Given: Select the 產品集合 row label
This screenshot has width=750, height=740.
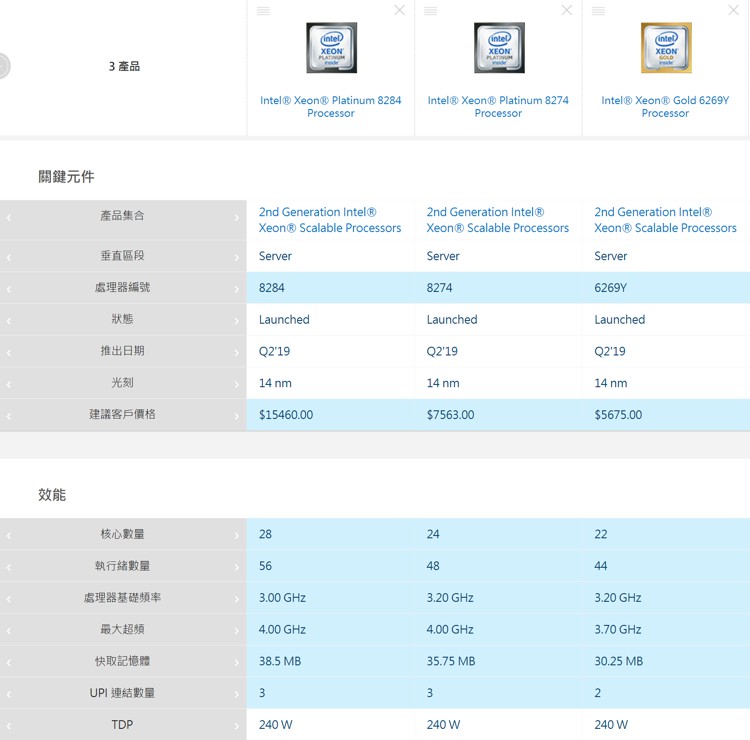Looking at the screenshot, I should (x=122, y=216).
